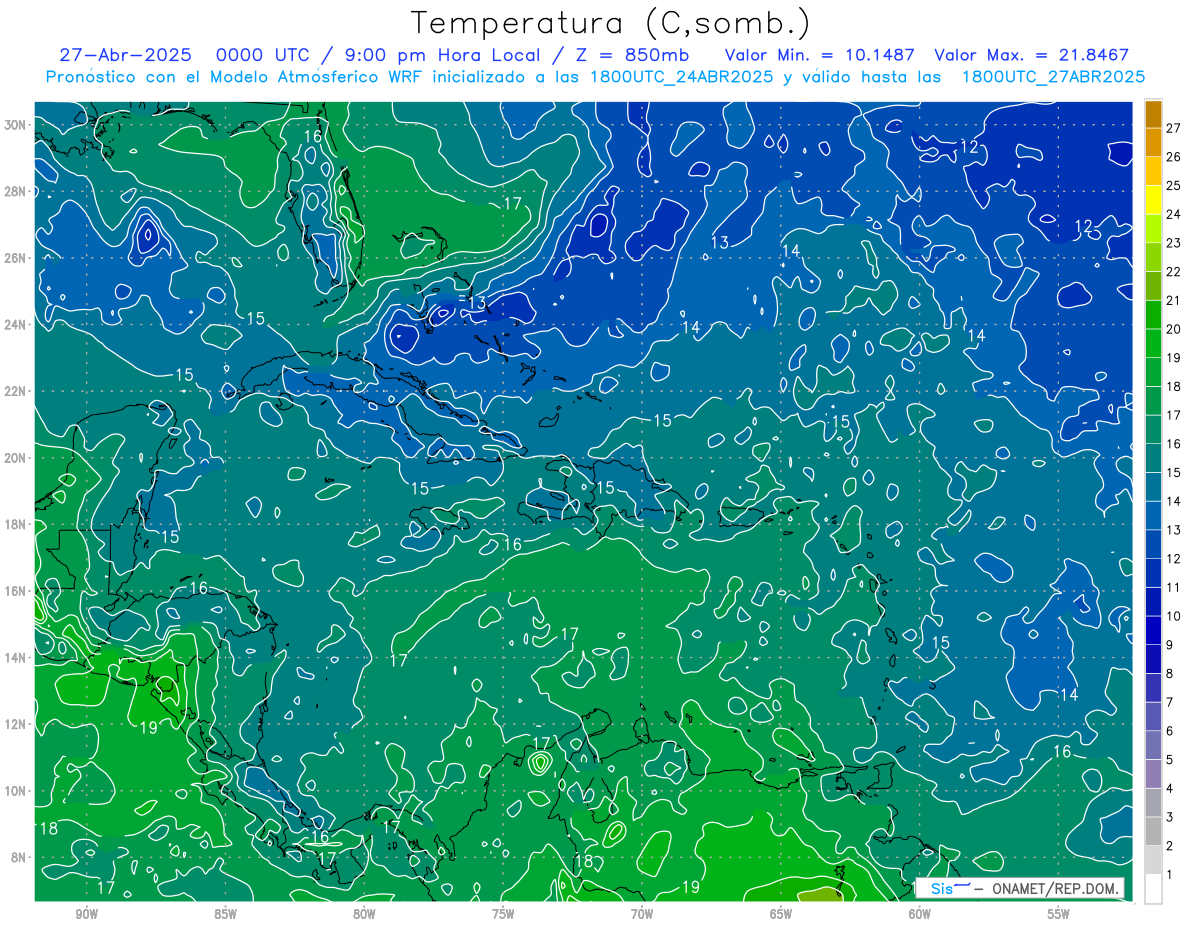
Task: Click color scale tick label "20"
Action: pos(1174,329)
